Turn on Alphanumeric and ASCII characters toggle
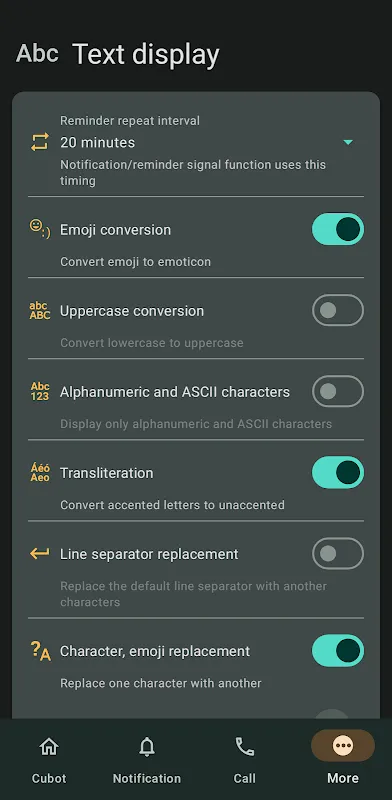 (x=338, y=391)
